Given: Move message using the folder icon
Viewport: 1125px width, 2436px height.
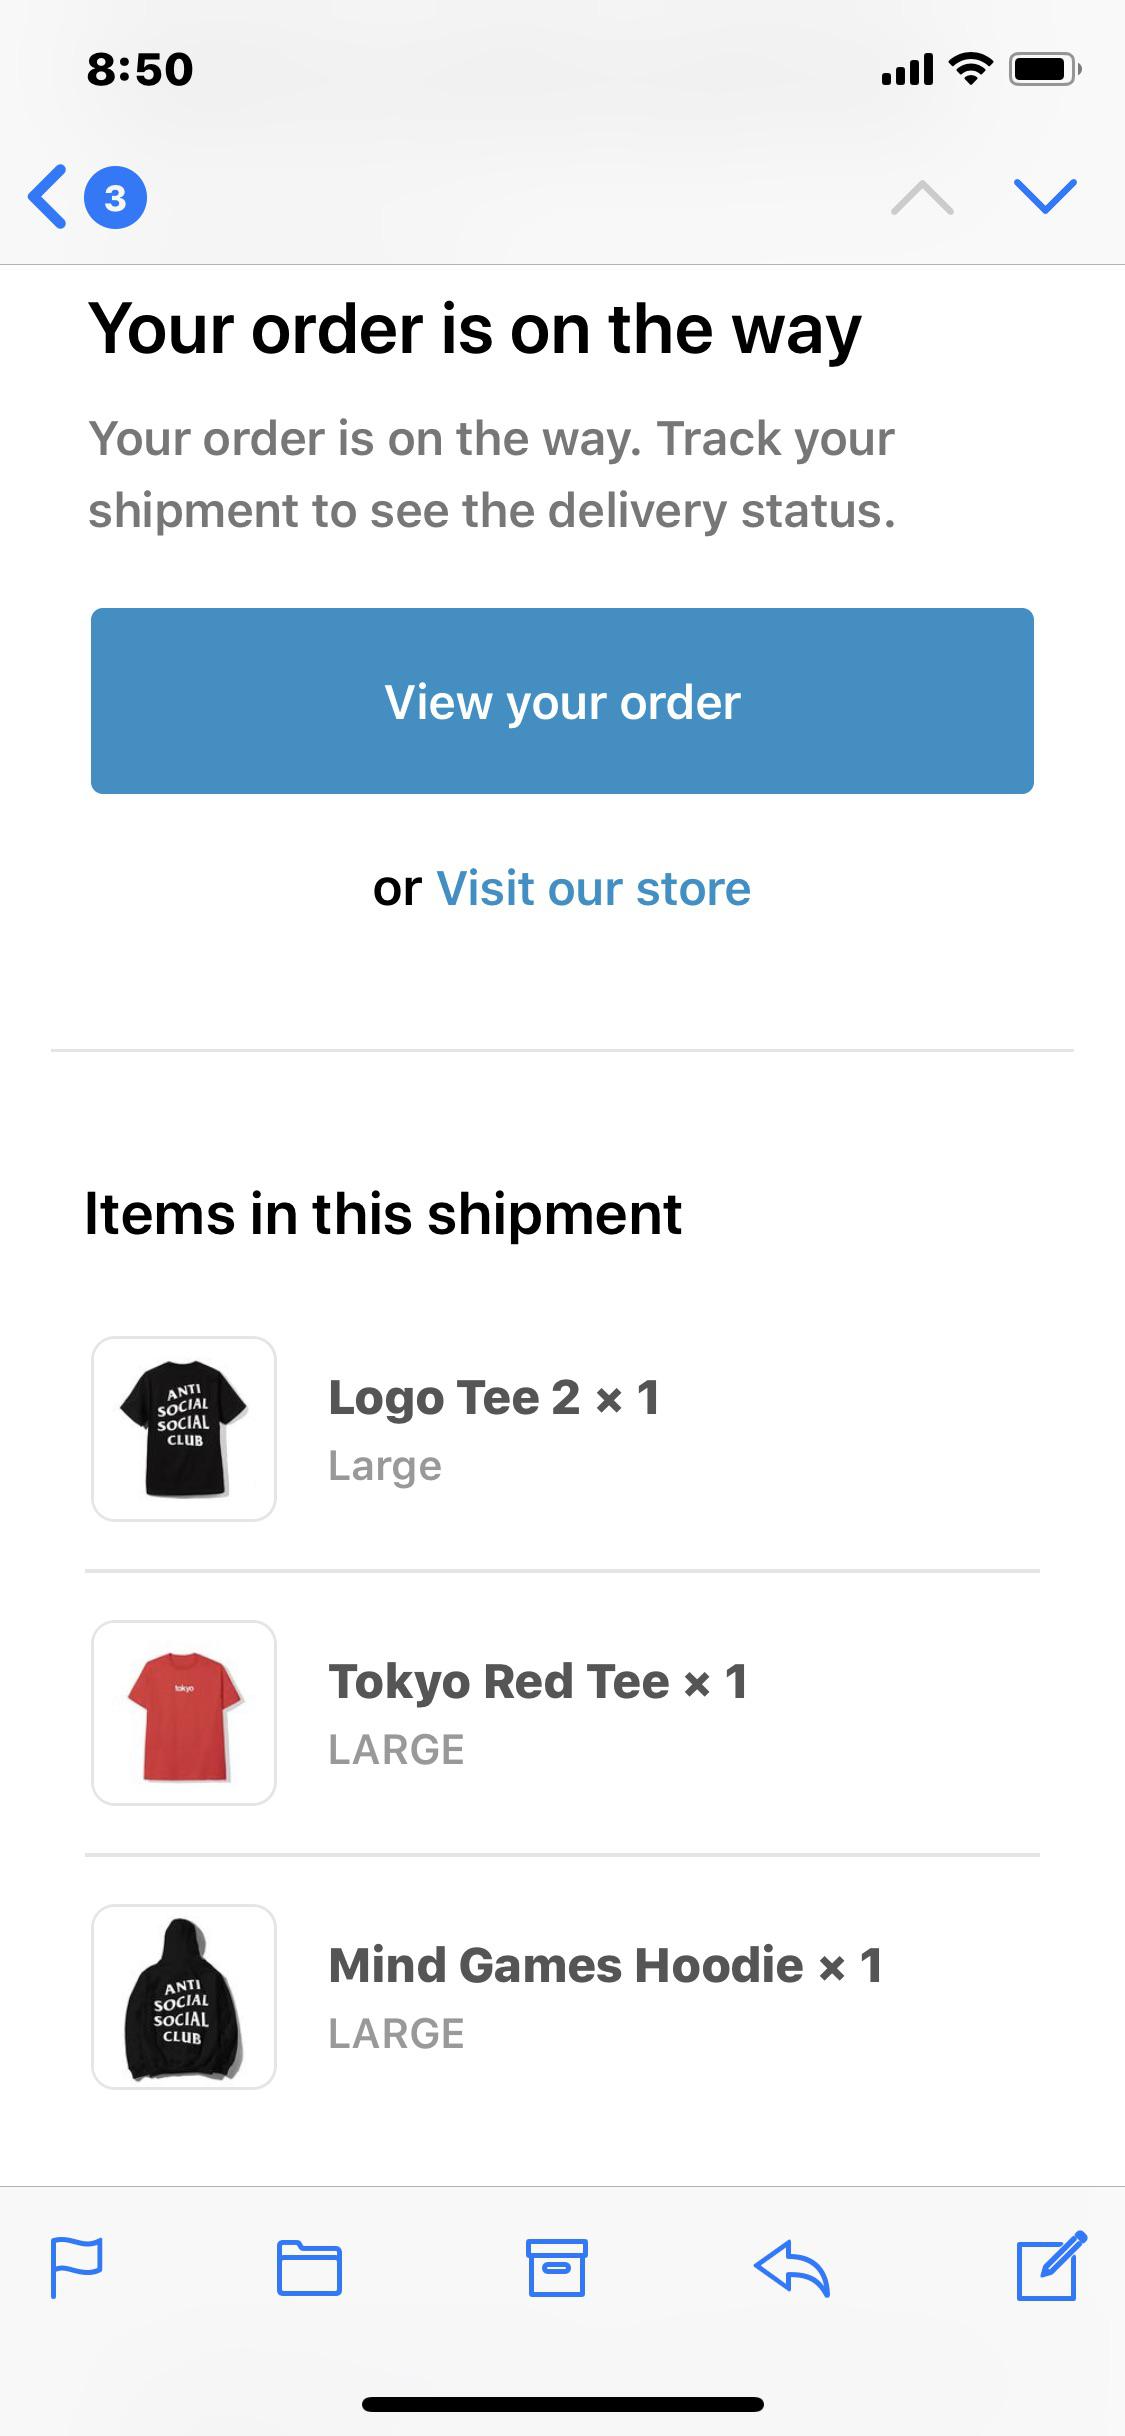Looking at the screenshot, I should [x=309, y=2268].
